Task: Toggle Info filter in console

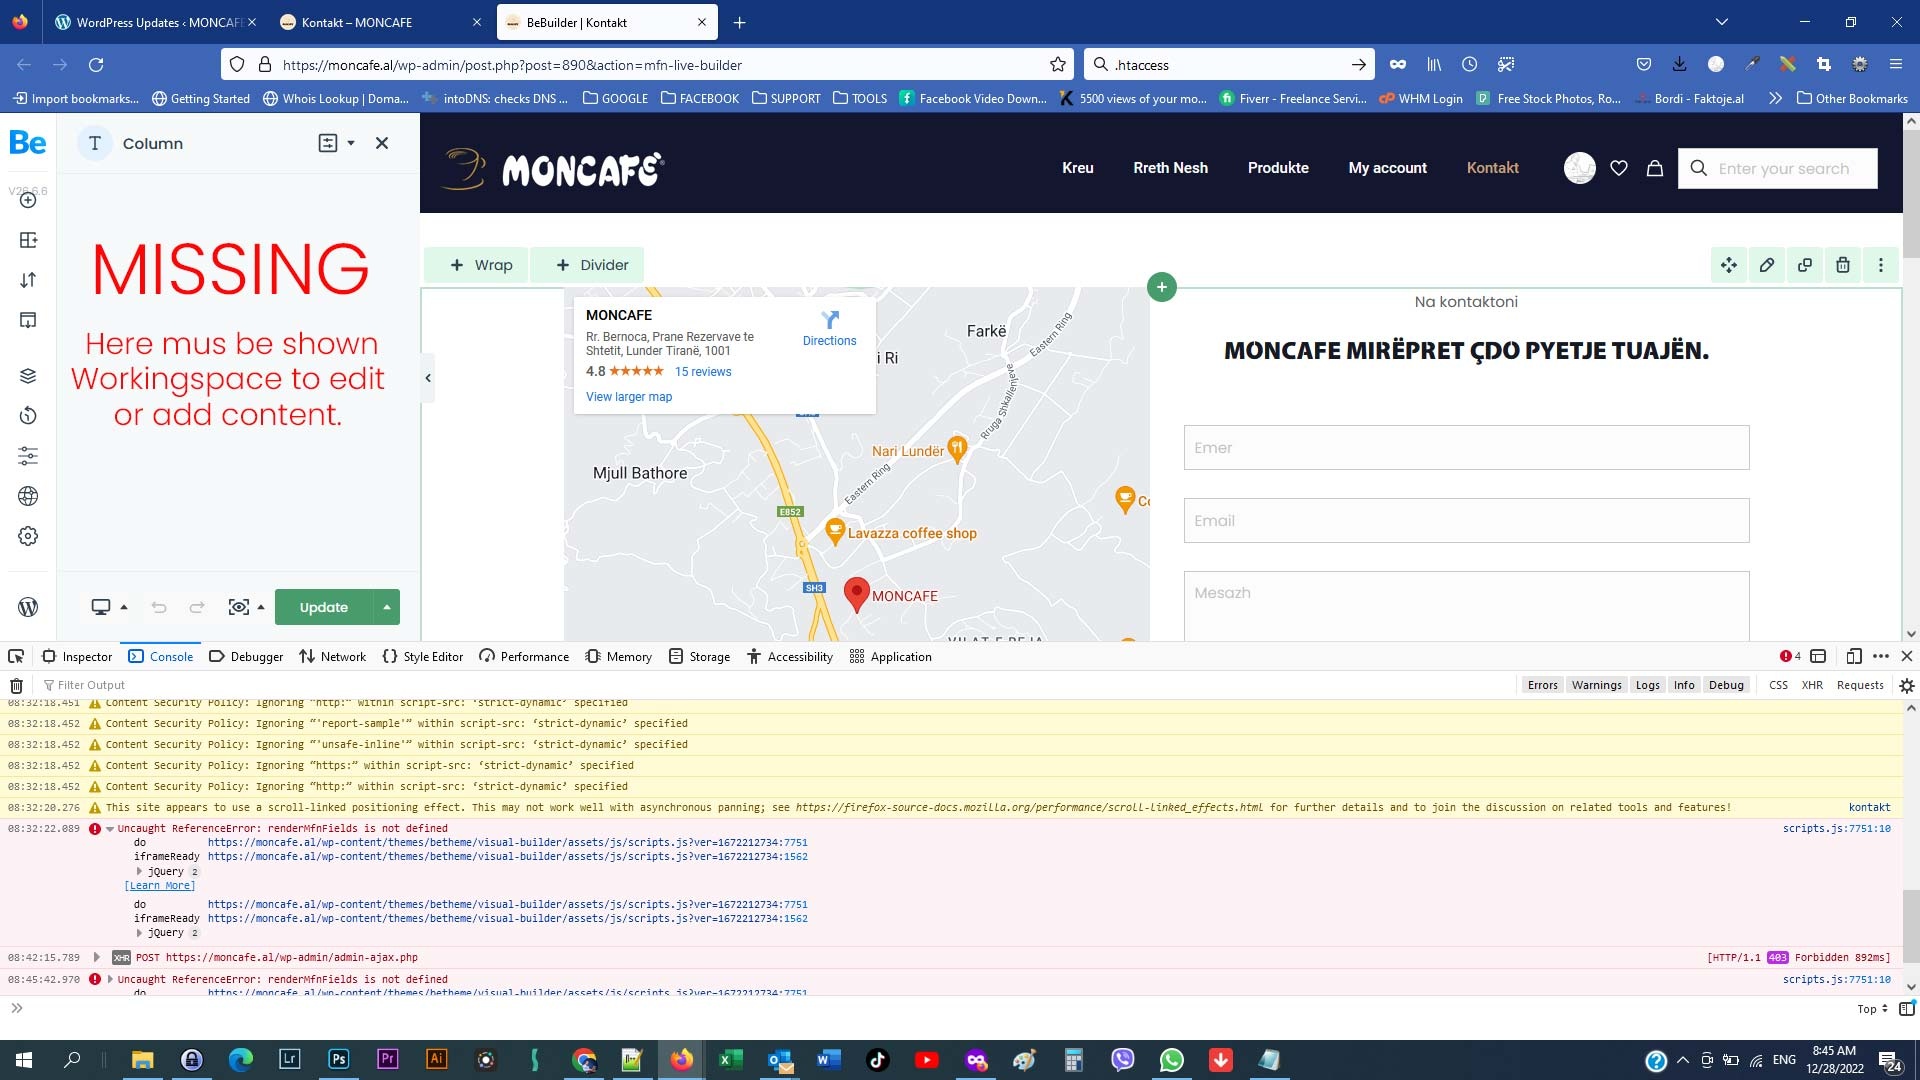Action: click(x=1684, y=685)
